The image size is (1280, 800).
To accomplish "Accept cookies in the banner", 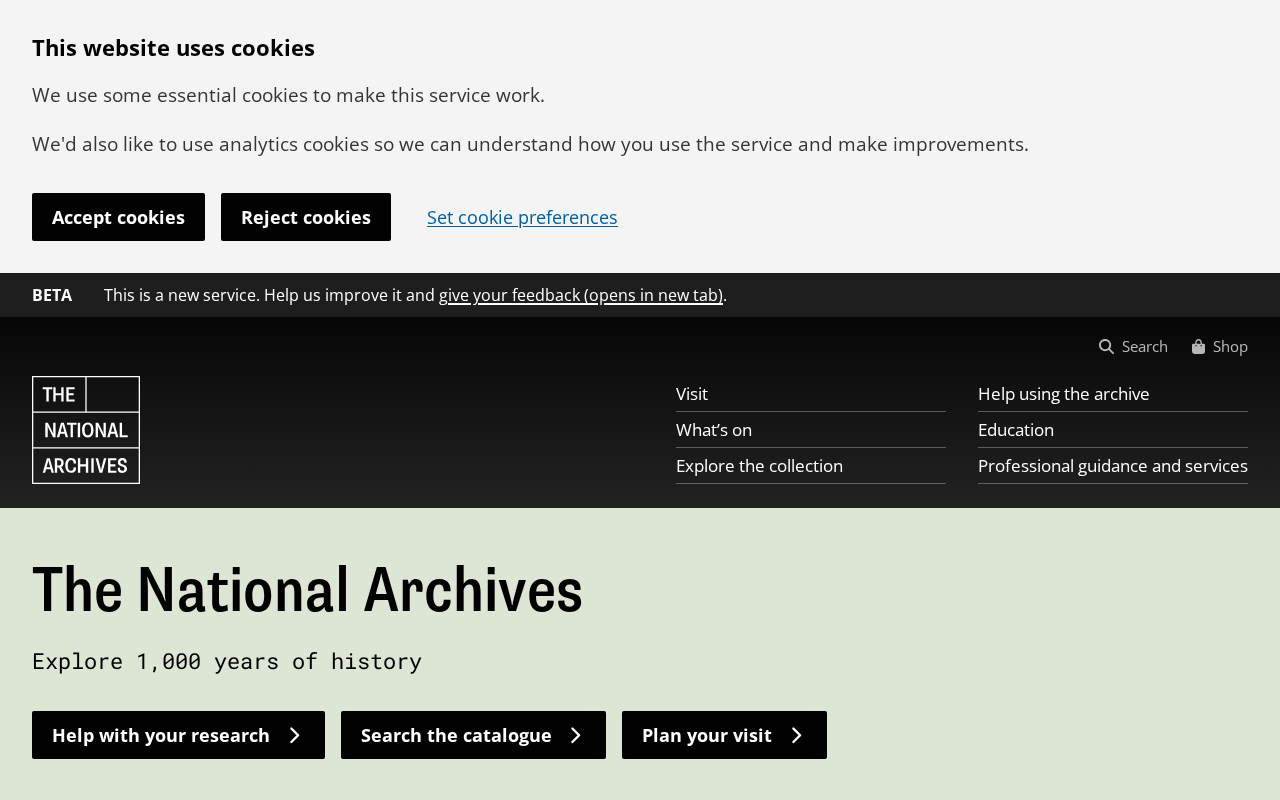I will click(118, 217).
